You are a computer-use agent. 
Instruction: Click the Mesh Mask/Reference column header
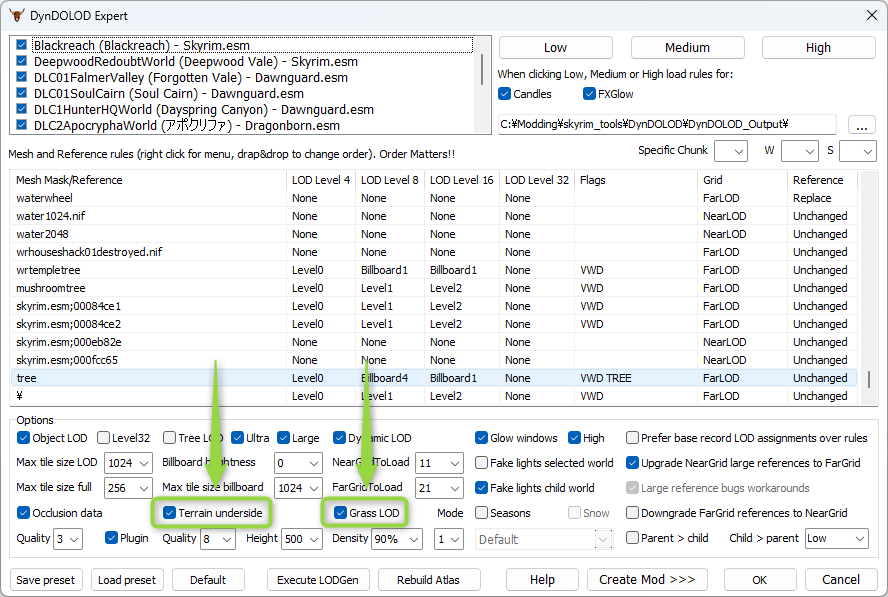tap(148, 180)
